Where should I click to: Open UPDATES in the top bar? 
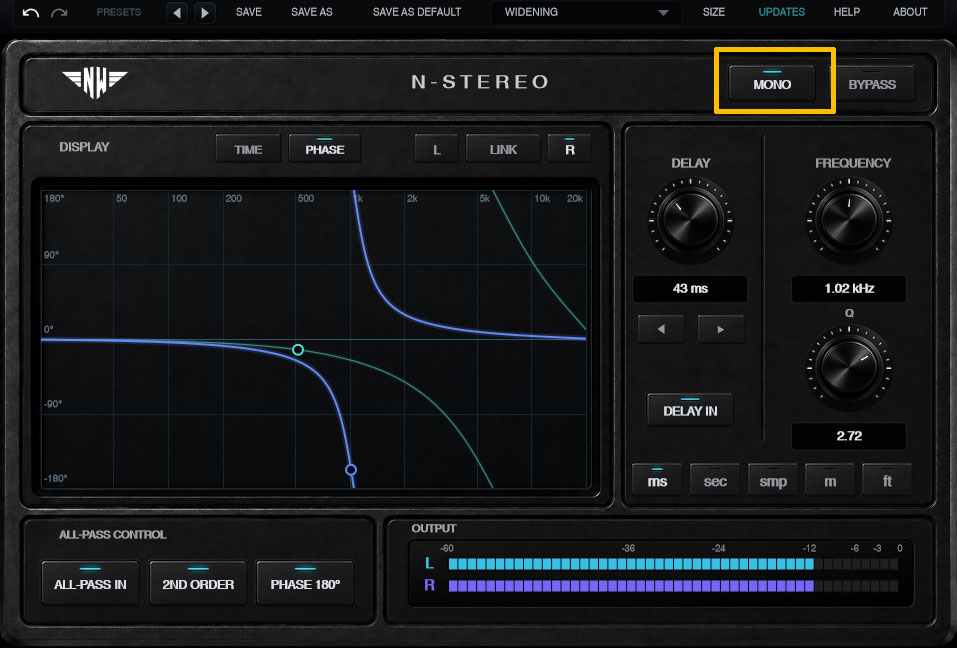click(x=781, y=12)
